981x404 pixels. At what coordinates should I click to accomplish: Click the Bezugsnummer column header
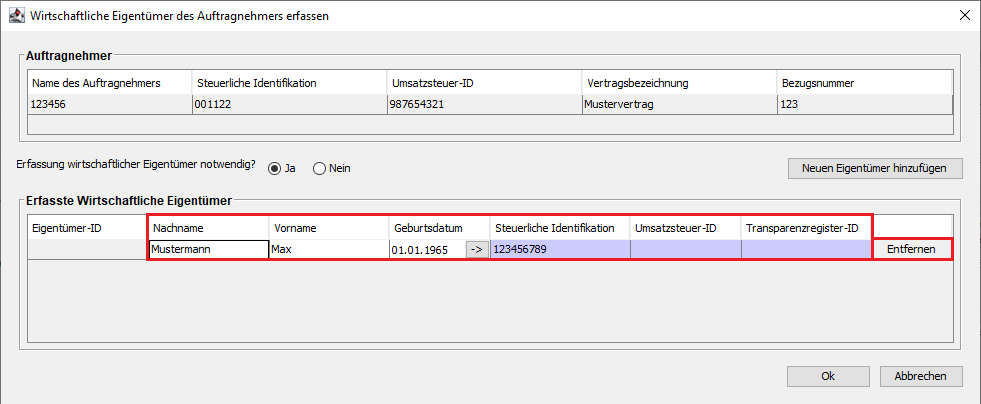pos(865,83)
